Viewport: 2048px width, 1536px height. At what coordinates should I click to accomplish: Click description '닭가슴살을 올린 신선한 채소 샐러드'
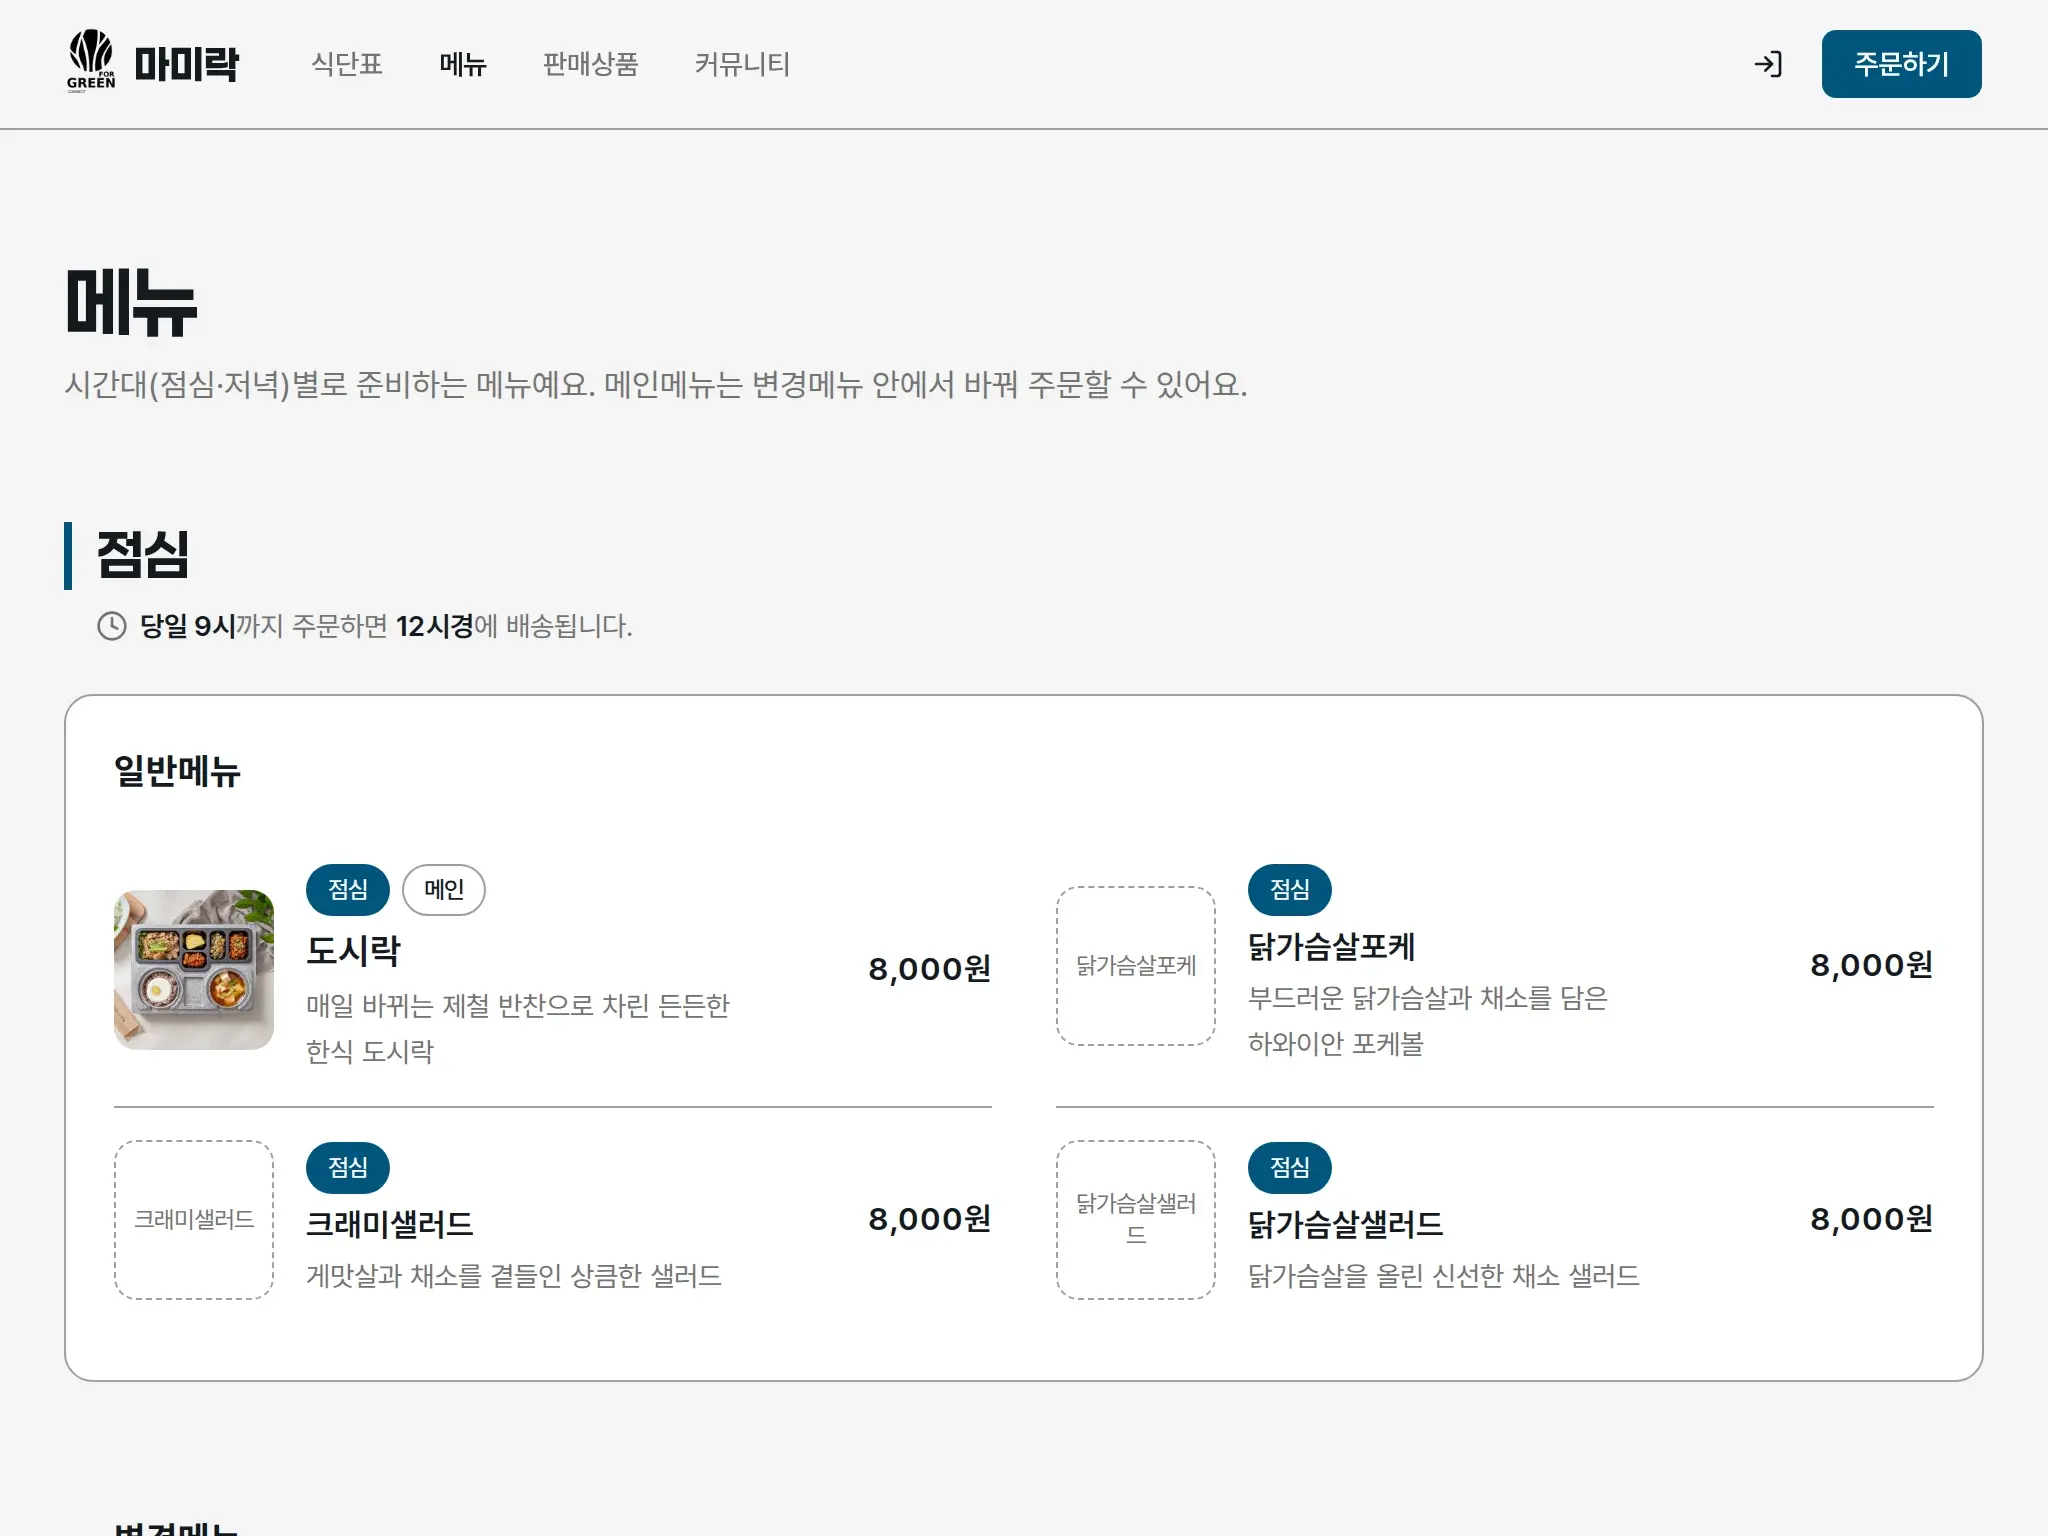tap(1444, 1276)
